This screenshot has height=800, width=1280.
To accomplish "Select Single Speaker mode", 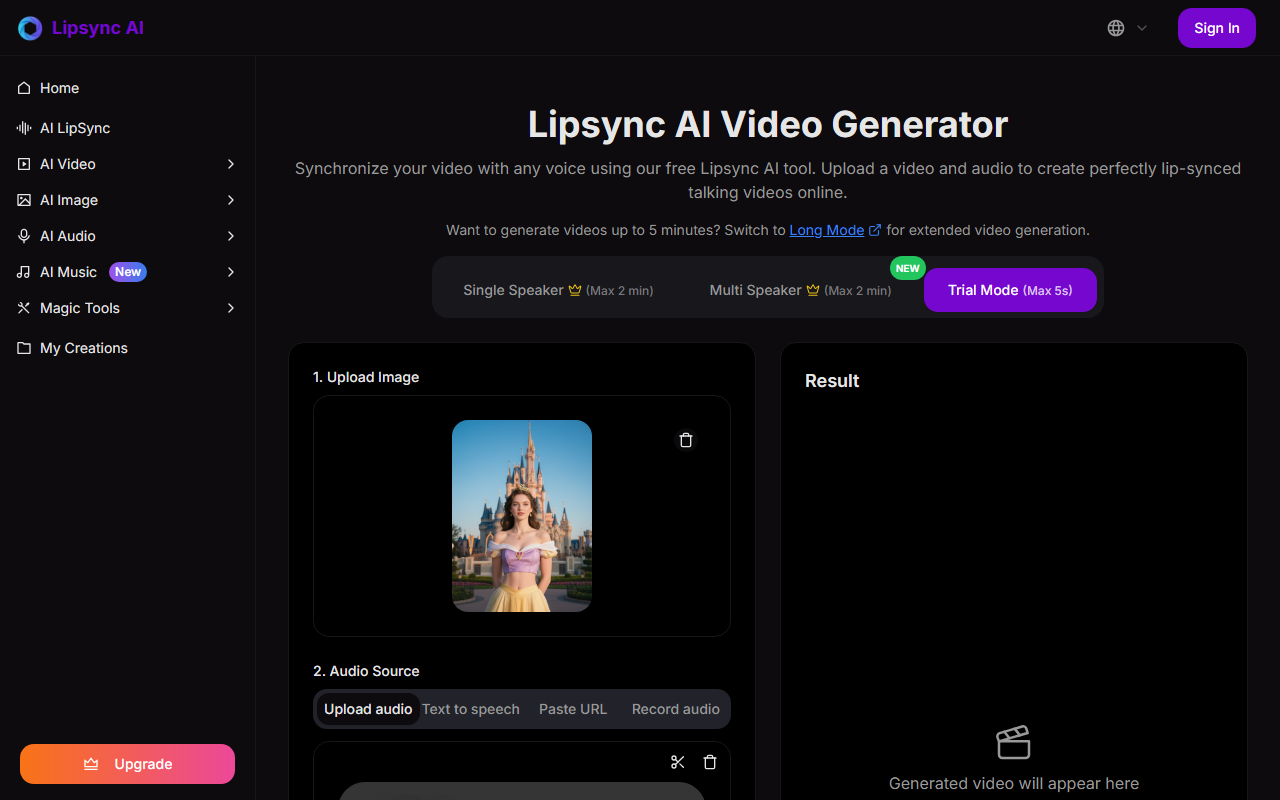I will point(558,290).
